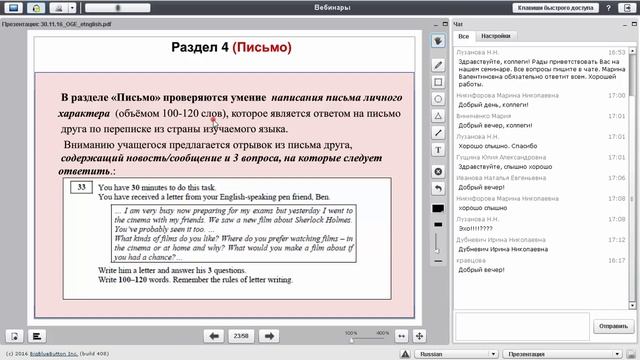This screenshot has width=640, height=360.
Task: Open the upload presentation button
Action: 14,336
